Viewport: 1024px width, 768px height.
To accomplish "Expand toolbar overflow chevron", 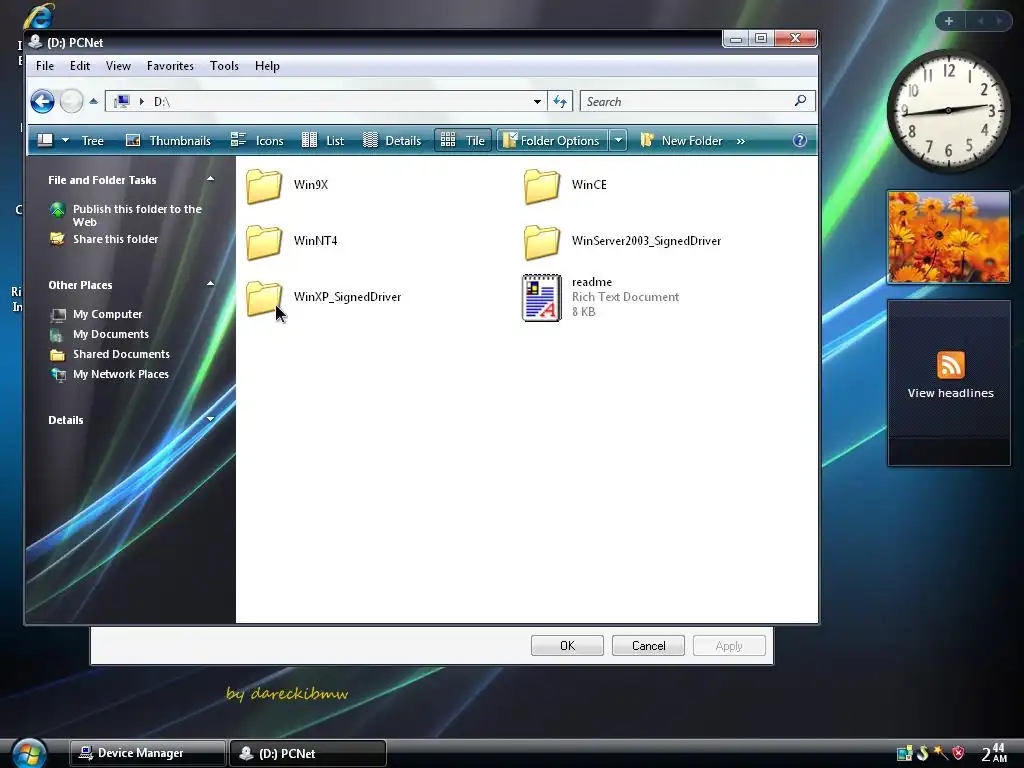I will point(741,141).
